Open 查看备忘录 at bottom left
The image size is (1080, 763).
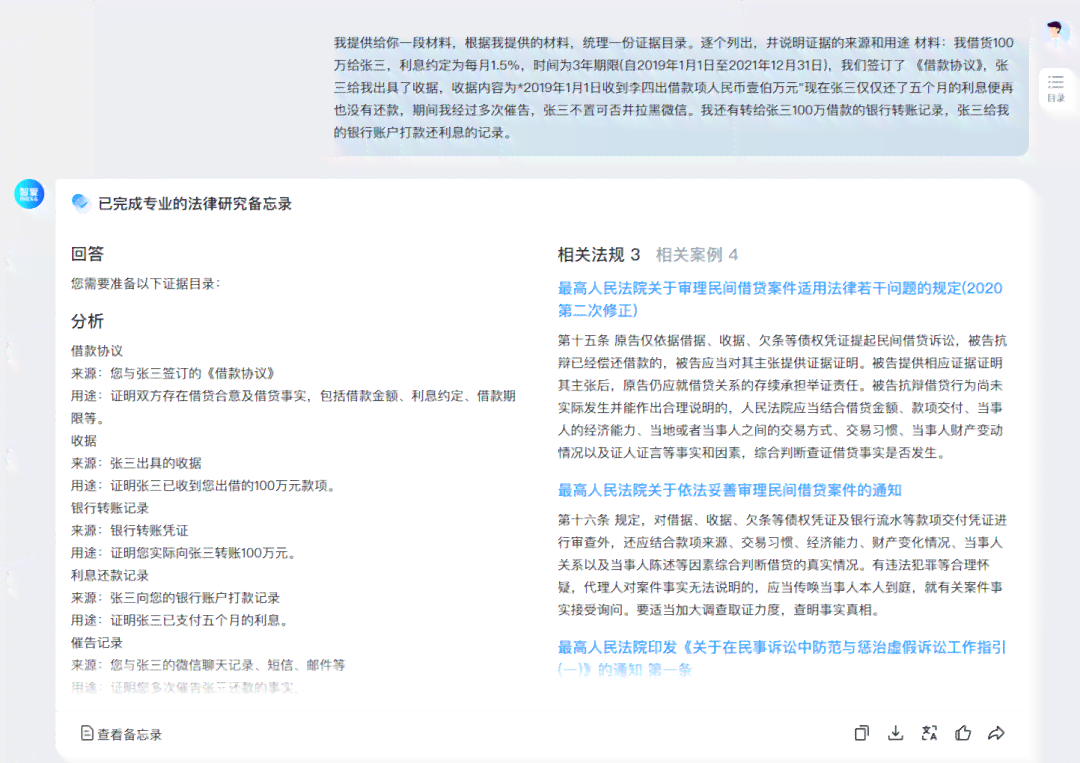tap(121, 734)
